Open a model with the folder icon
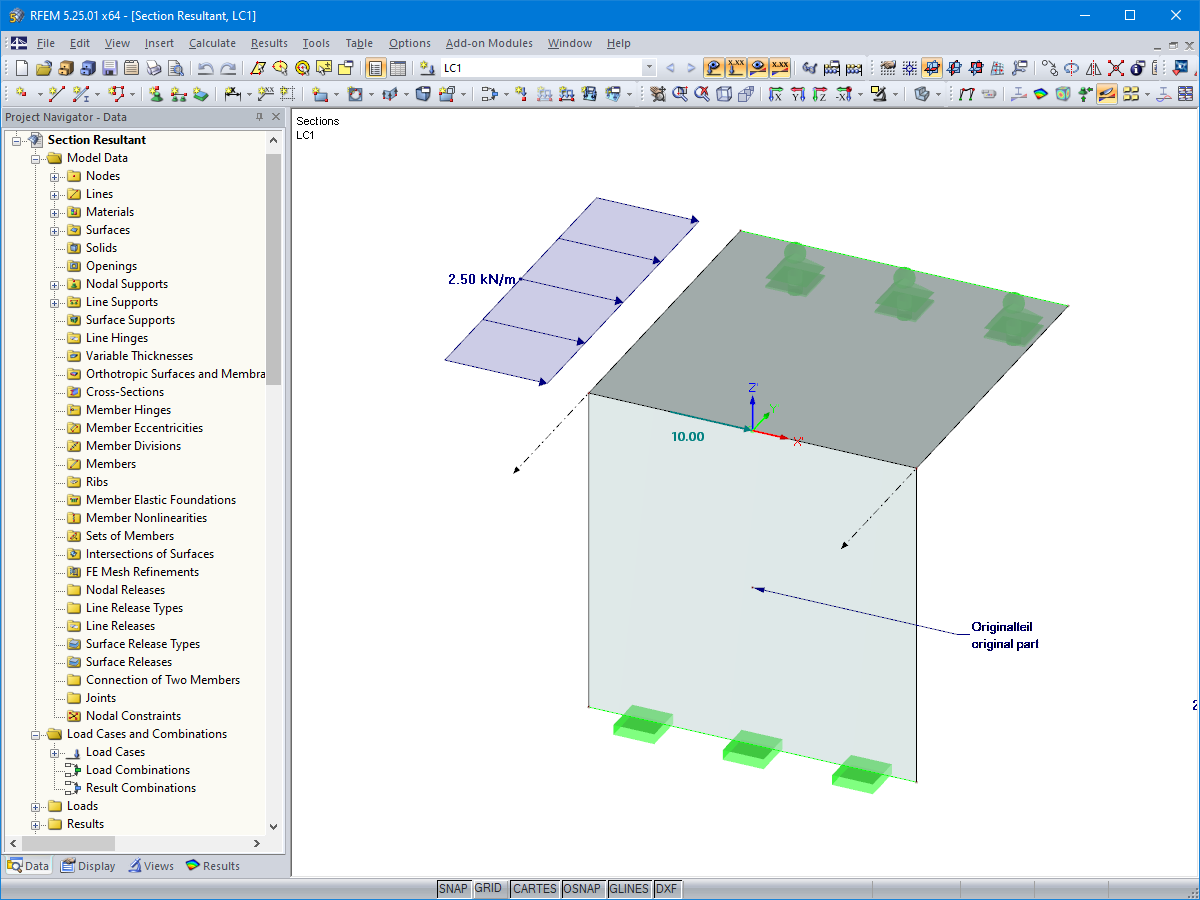Image resolution: width=1200 pixels, height=900 pixels. pyautogui.click(x=43, y=68)
